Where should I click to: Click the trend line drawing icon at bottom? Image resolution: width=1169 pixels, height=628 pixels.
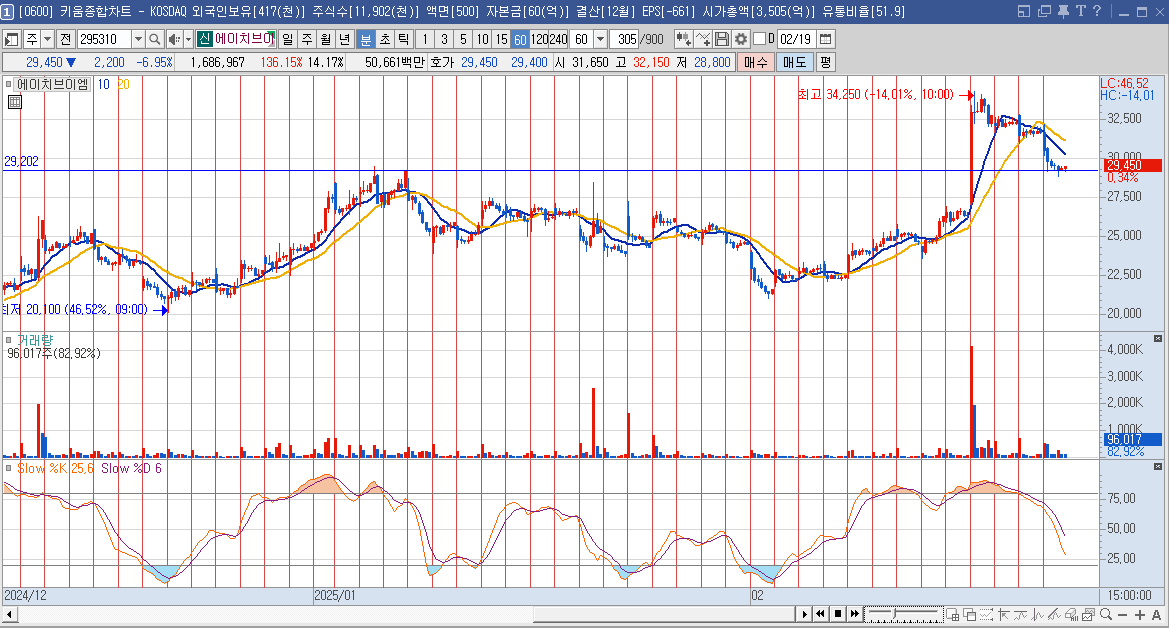[1054, 615]
